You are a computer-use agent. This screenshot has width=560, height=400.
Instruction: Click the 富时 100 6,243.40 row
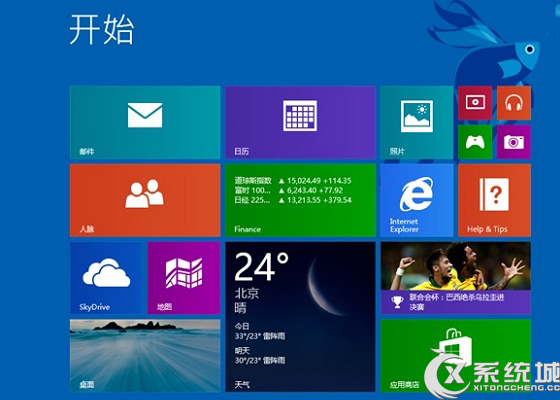click(x=289, y=190)
